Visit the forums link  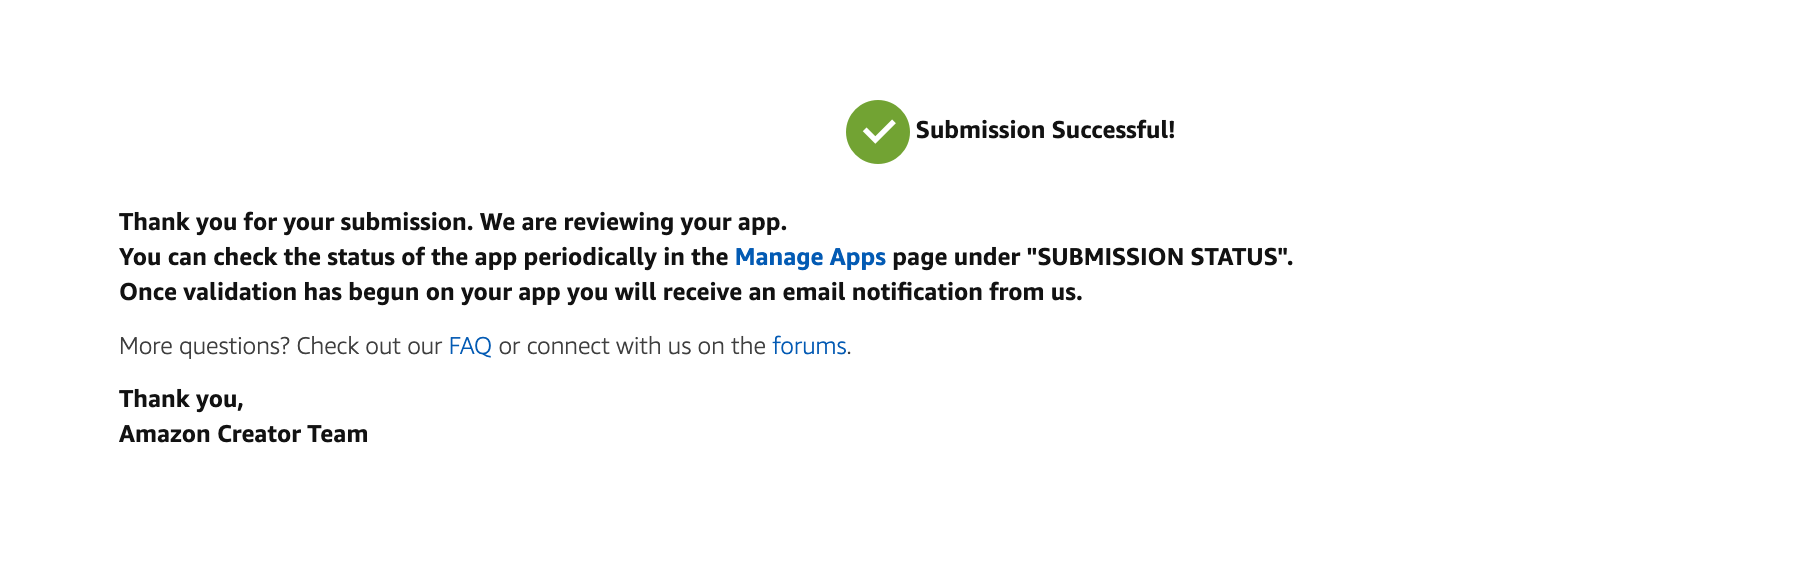(x=809, y=346)
